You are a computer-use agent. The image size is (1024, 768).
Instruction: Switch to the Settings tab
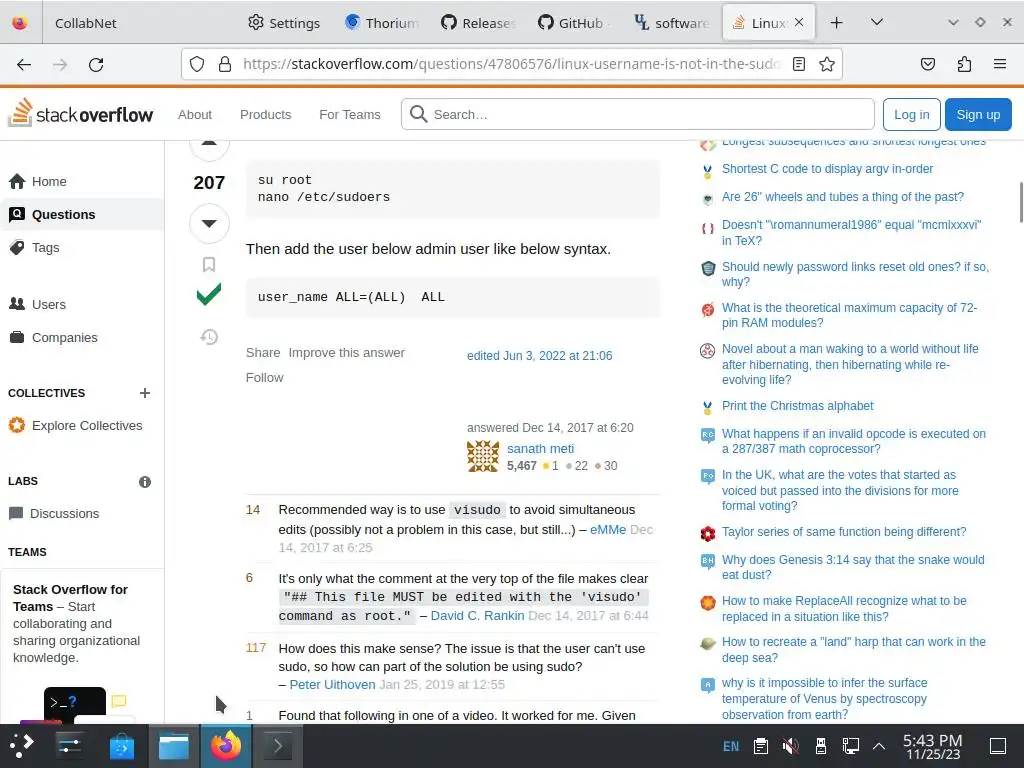284,23
